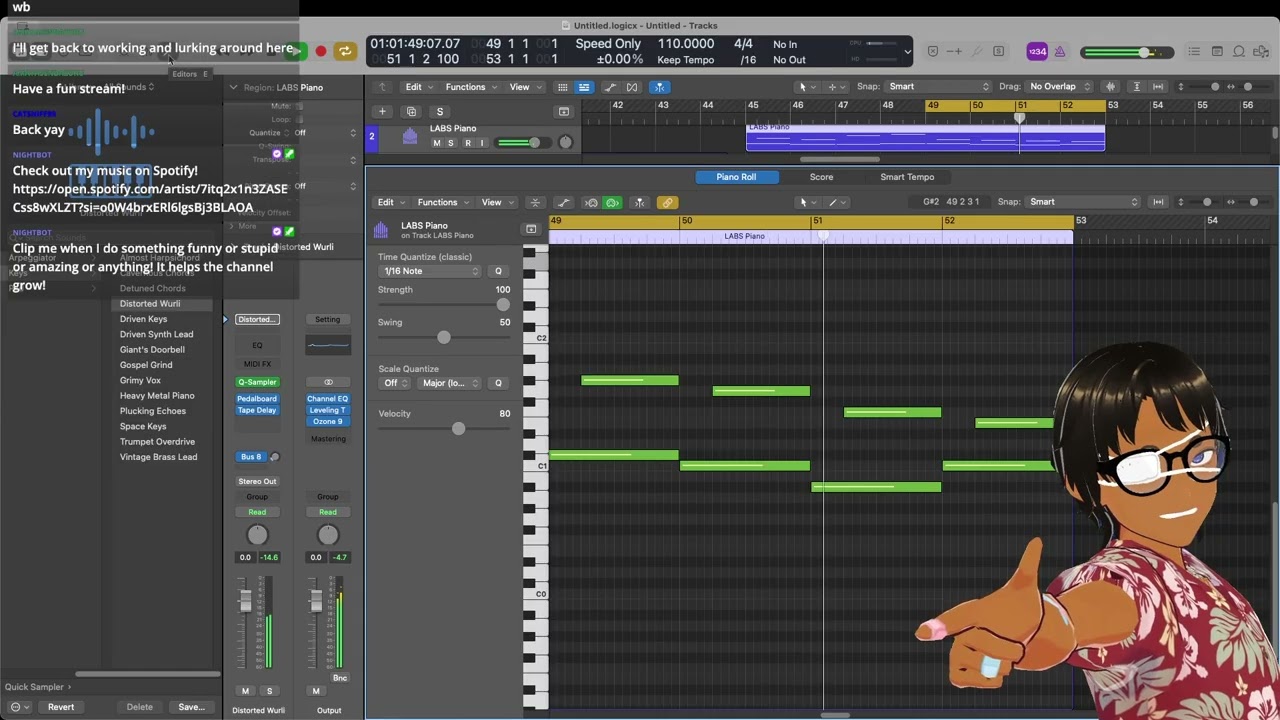Toggle the global solo S header button
1280x720 pixels.
pyautogui.click(x=440, y=112)
